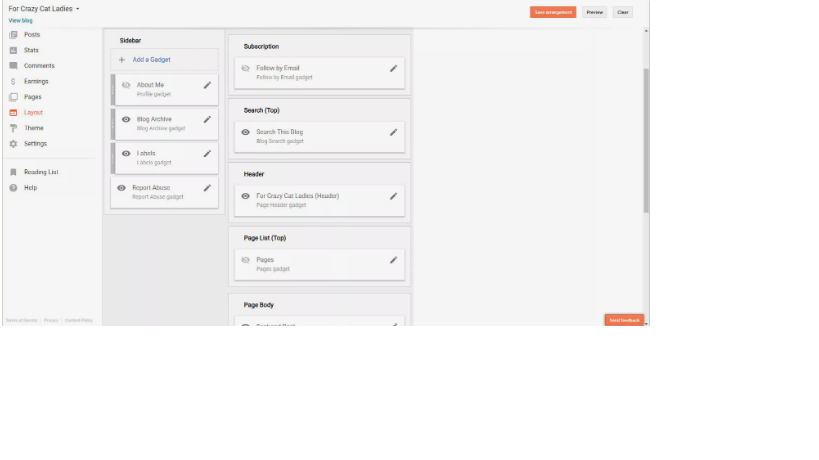The width and height of the screenshot is (819, 460).
Task: Click the Page List (Top) section heading
Action: 265,238
